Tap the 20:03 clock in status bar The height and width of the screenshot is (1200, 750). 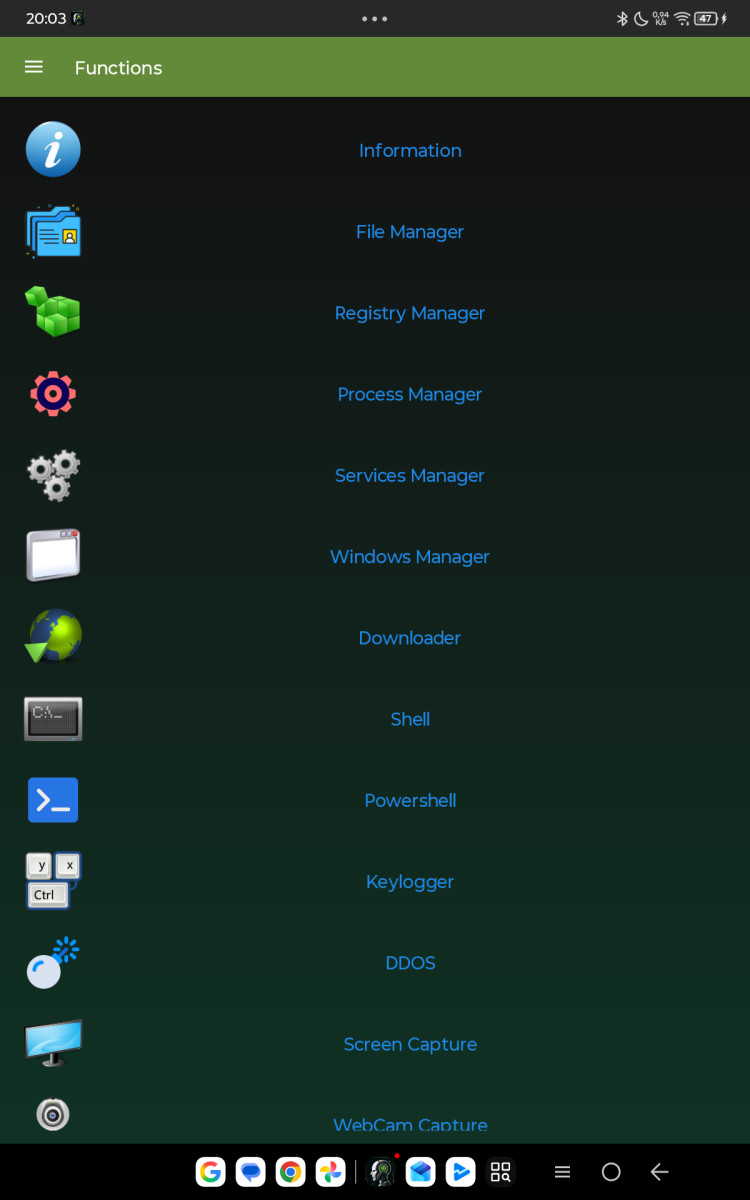coord(45,18)
